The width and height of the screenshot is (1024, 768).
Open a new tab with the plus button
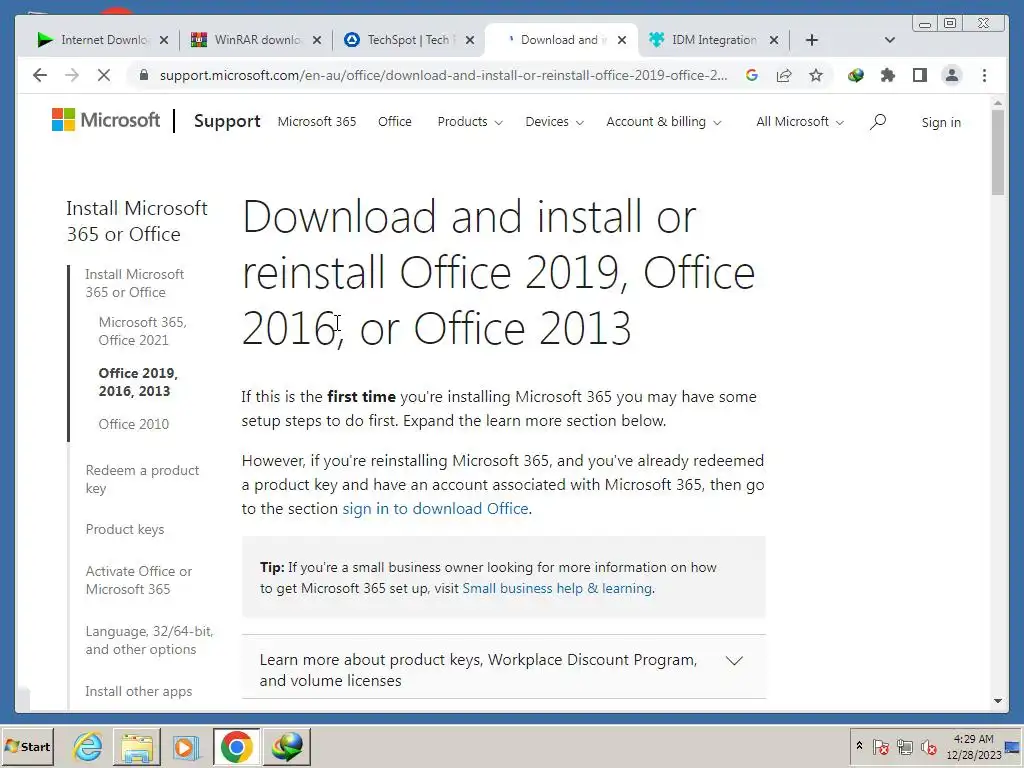[x=812, y=40]
